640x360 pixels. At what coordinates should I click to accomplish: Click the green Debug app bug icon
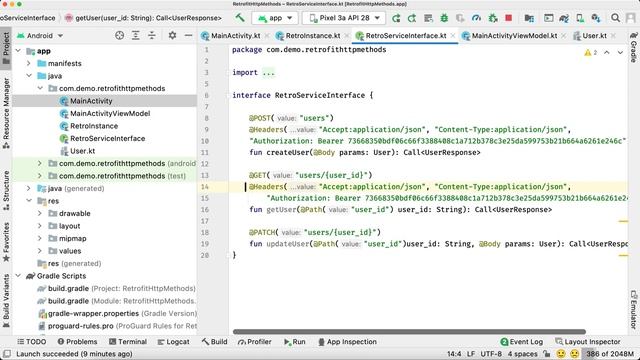[444, 18]
